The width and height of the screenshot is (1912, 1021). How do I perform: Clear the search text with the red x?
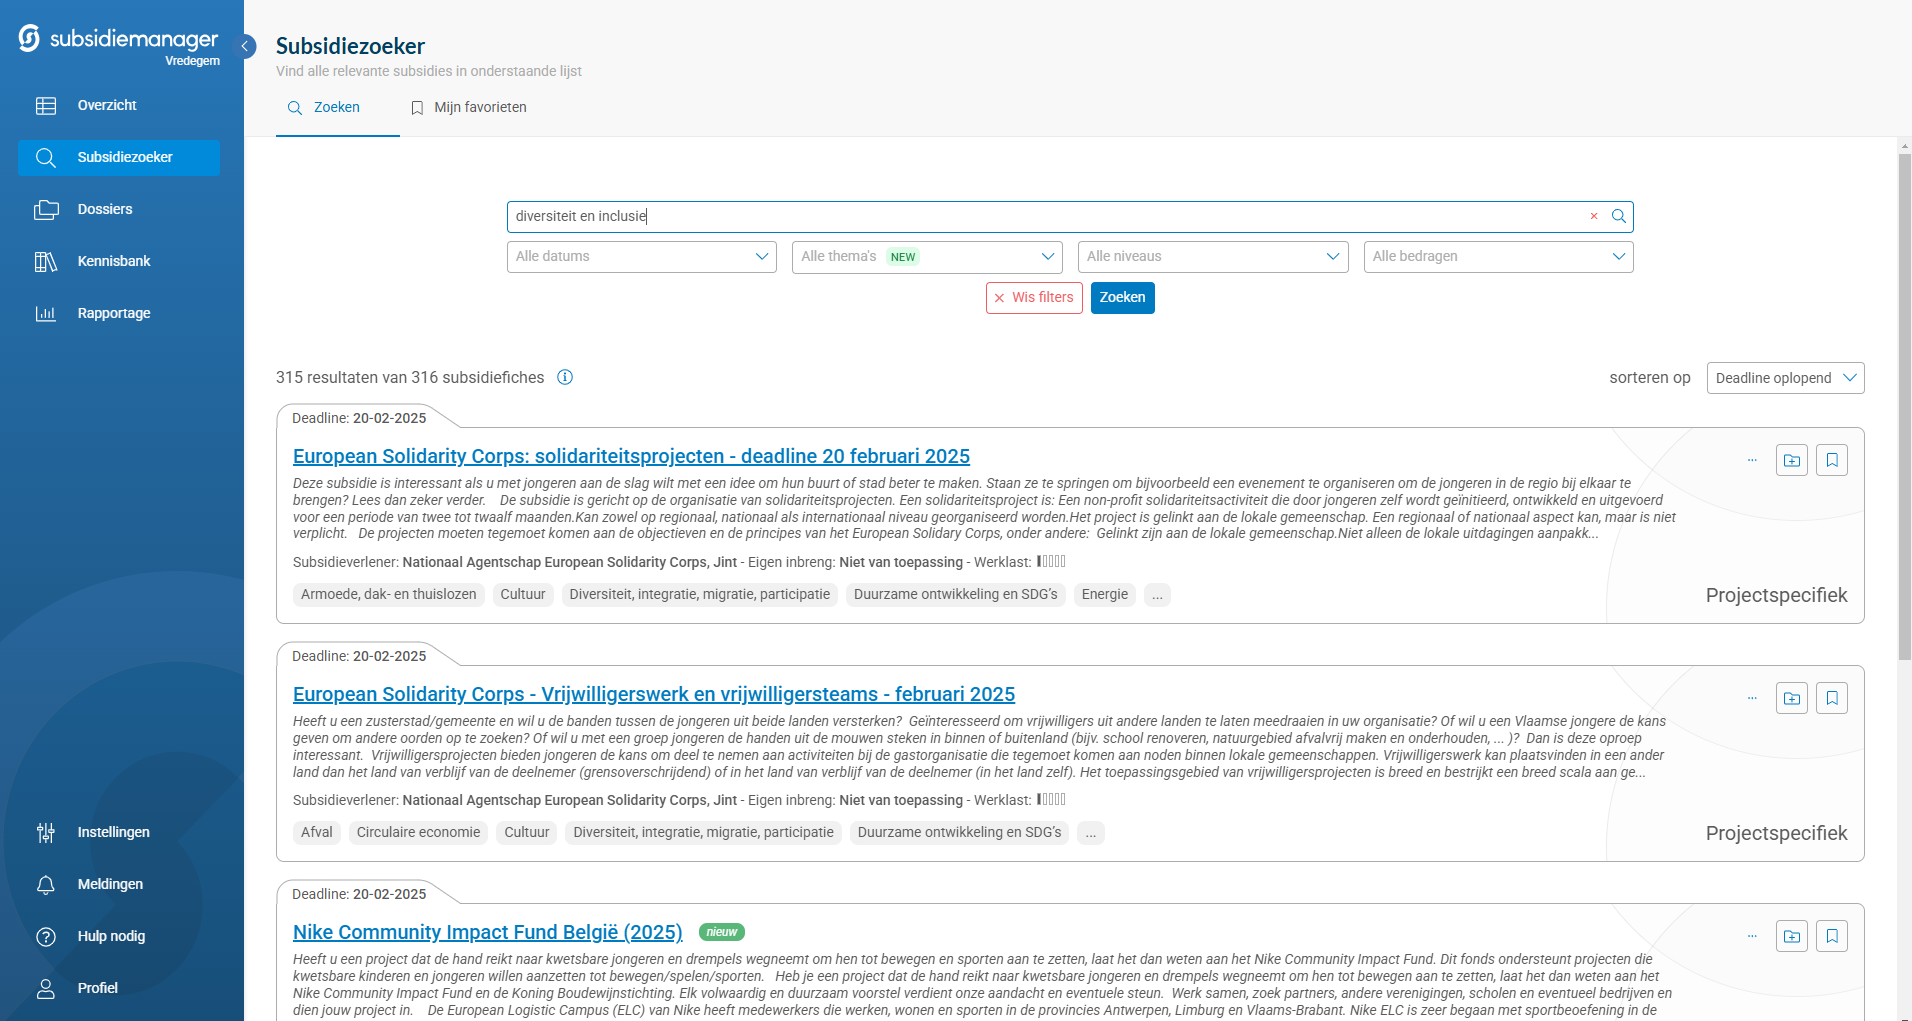(x=1594, y=216)
